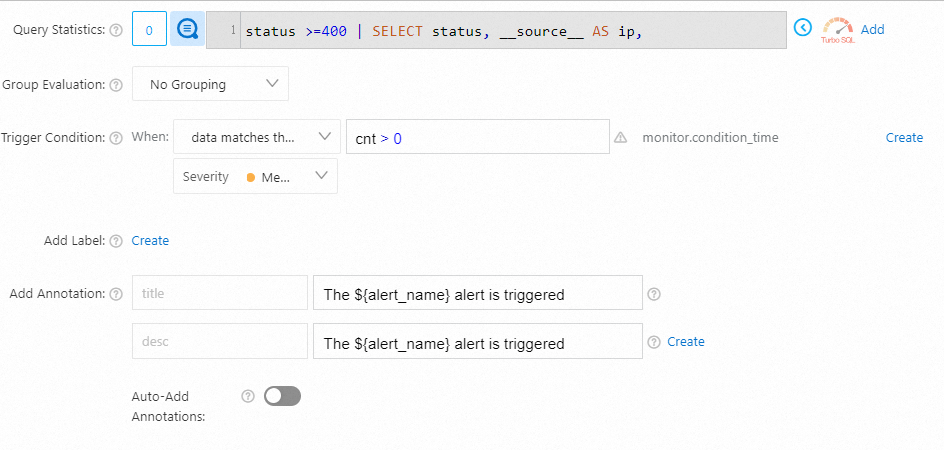Screen dimensions: 944x450
Task: Click the 'When:' label text
Action: [150, 137]
